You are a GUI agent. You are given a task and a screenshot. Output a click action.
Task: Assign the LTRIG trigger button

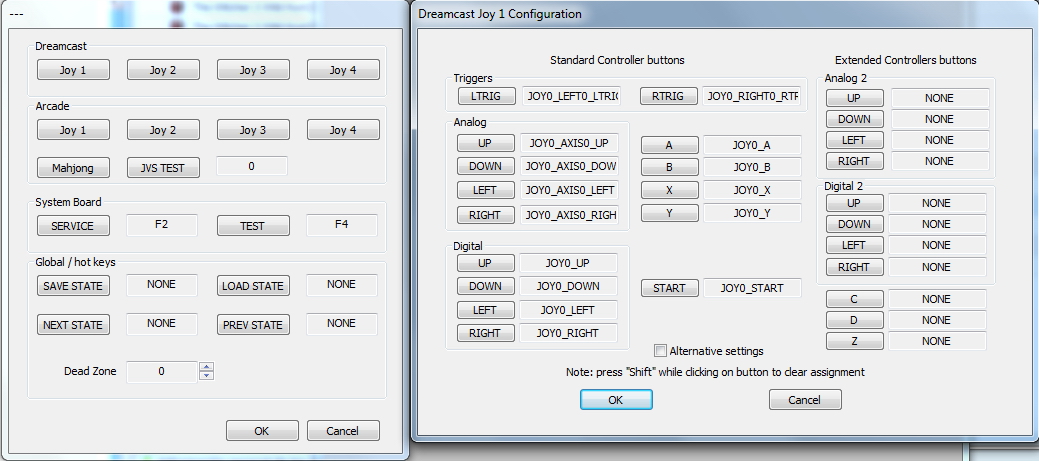tap(487, 96)
